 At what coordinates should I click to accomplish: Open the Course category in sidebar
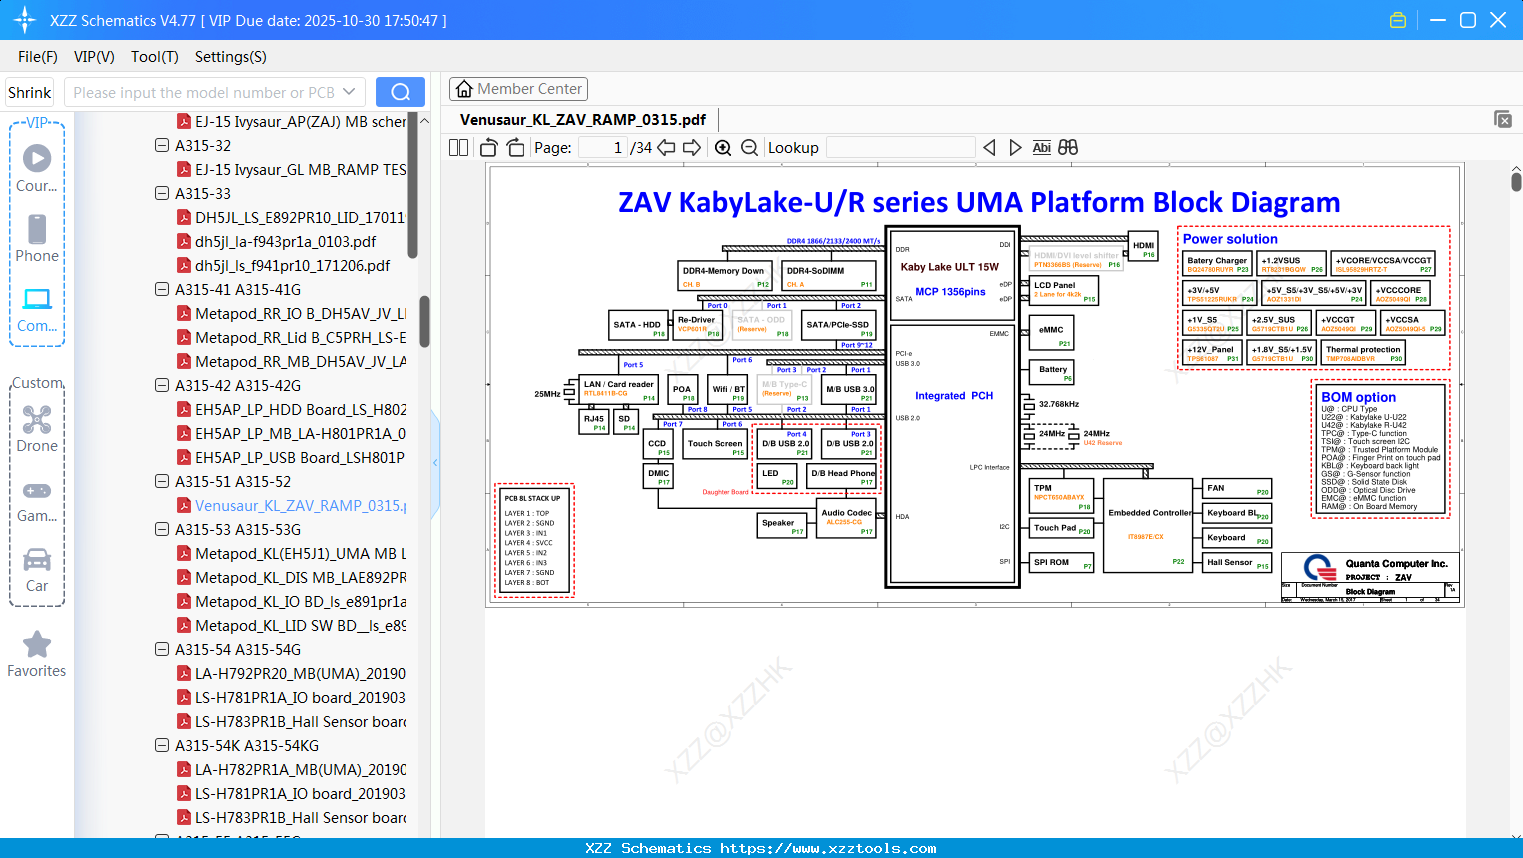(37, 169)
